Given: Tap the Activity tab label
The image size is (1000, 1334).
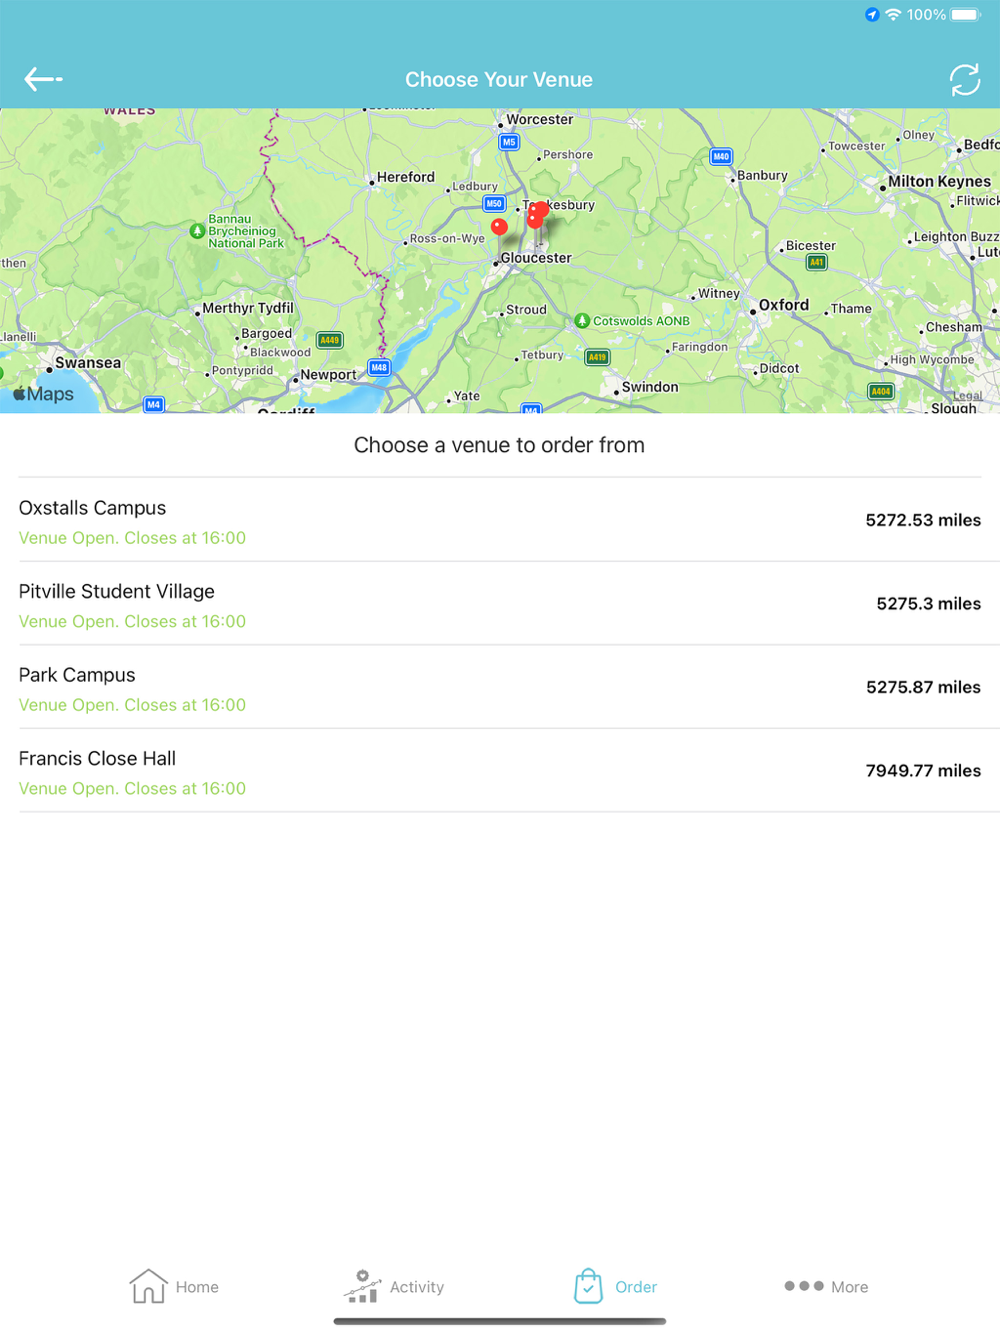Looking at the screenshot, I should [417, 1287].
